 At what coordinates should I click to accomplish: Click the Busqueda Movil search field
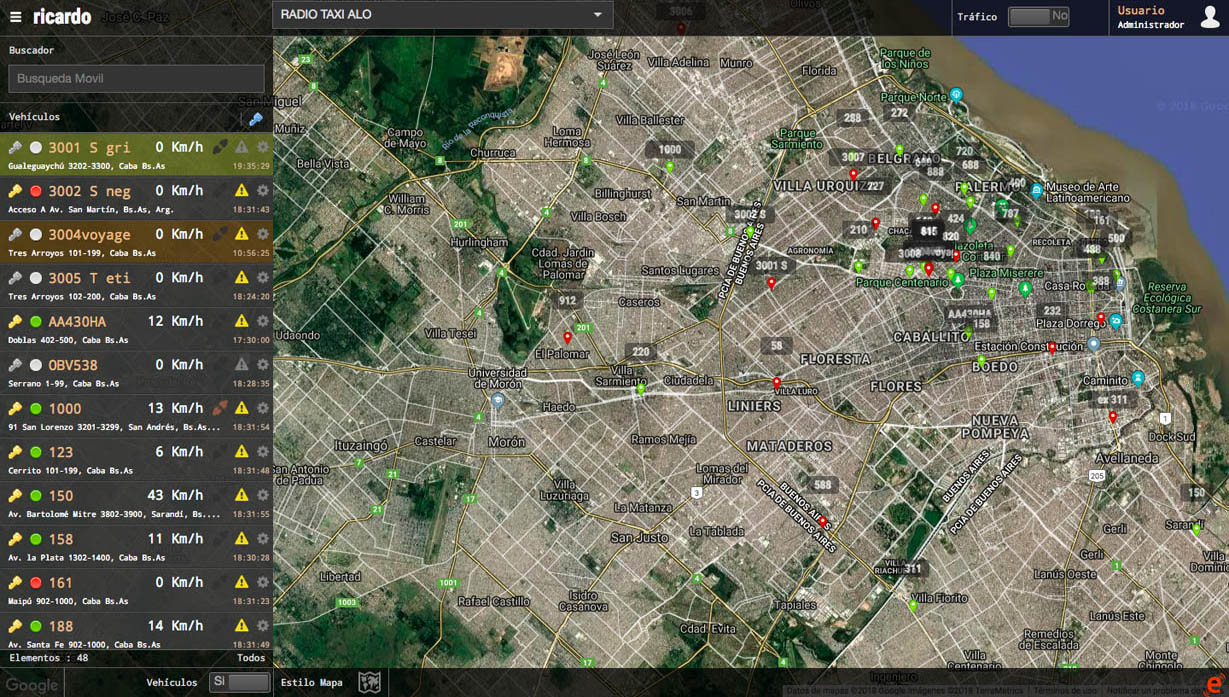point(136,79)
